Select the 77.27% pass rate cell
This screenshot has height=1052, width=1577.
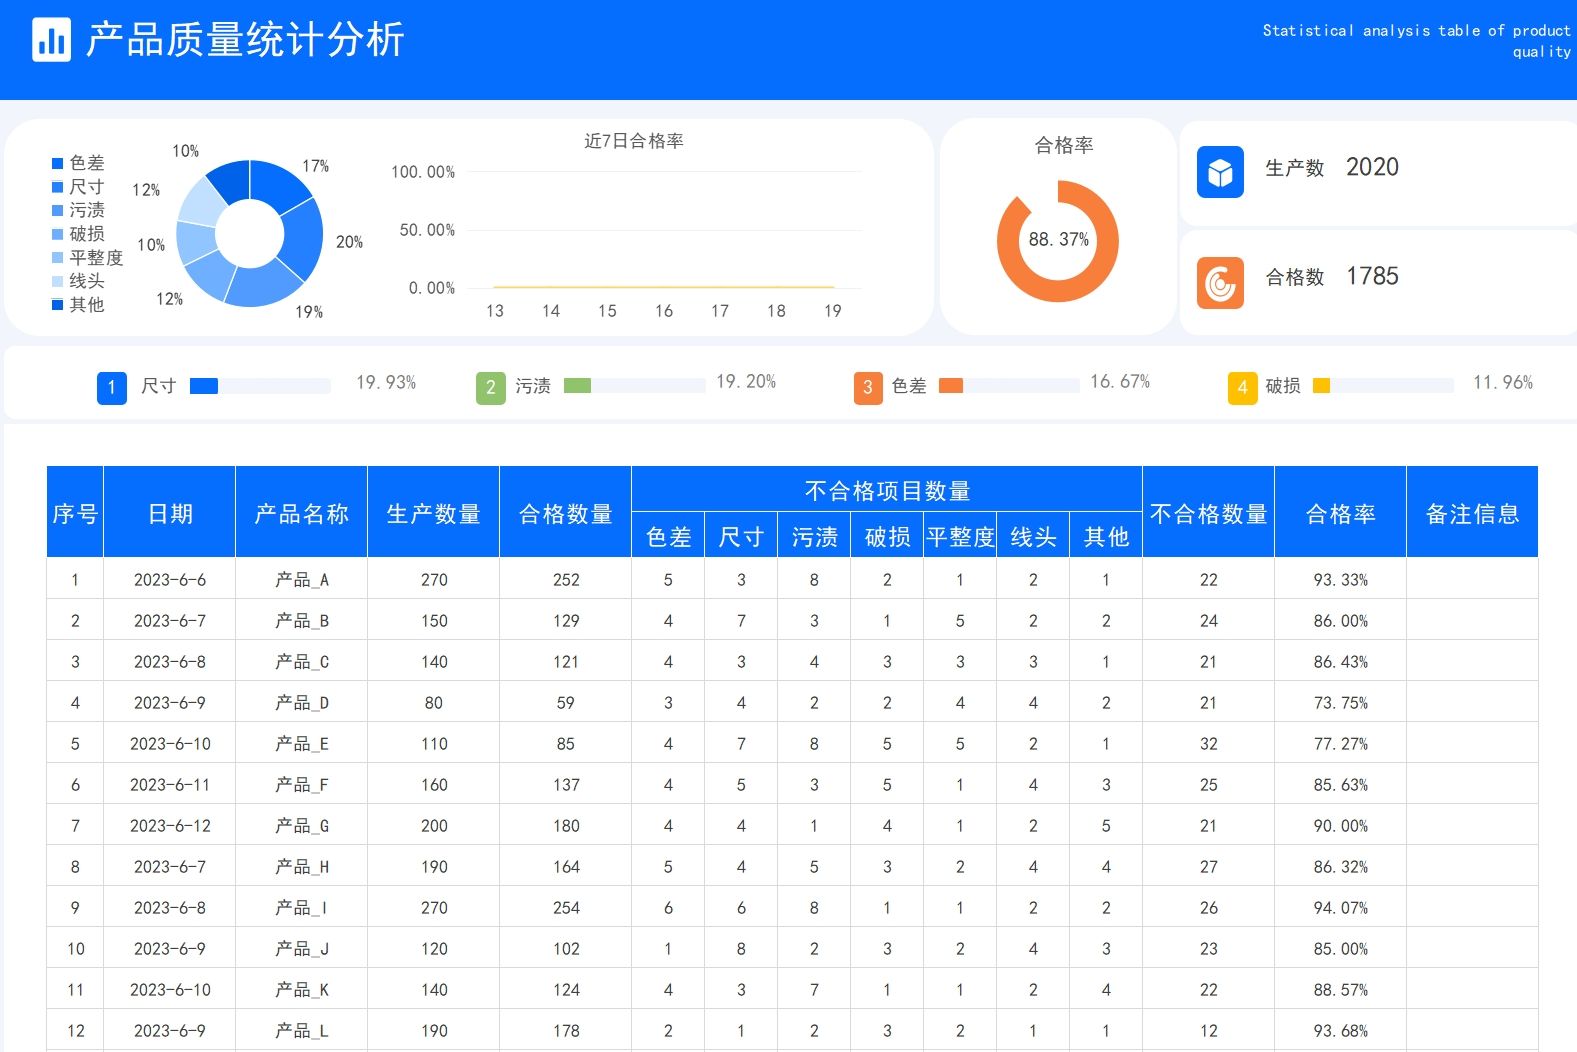point(1341,743)
